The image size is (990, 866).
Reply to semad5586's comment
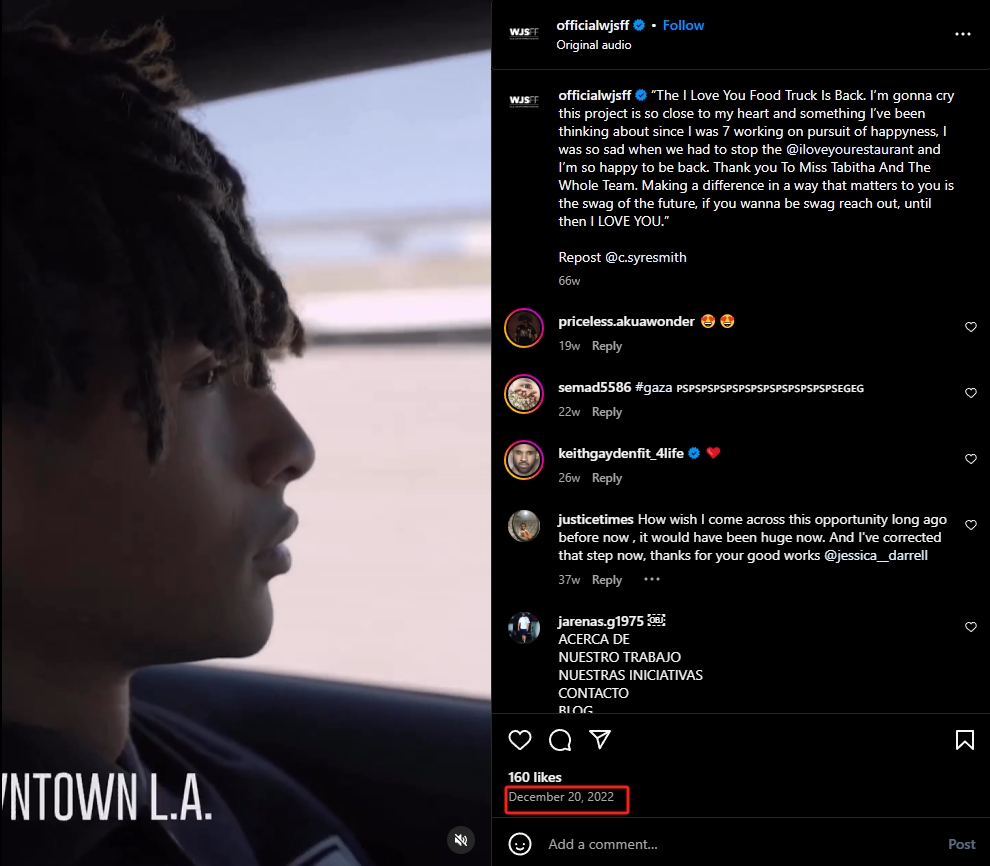point(607,412)
